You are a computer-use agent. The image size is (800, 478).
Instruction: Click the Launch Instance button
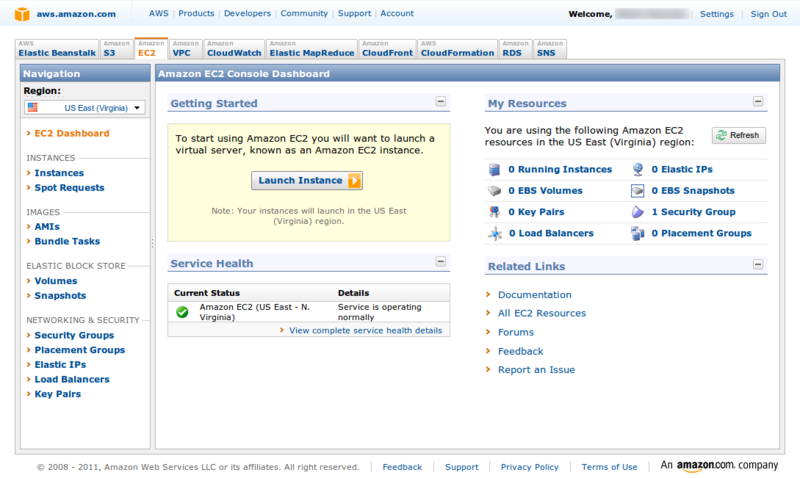(x=307, y=181)
